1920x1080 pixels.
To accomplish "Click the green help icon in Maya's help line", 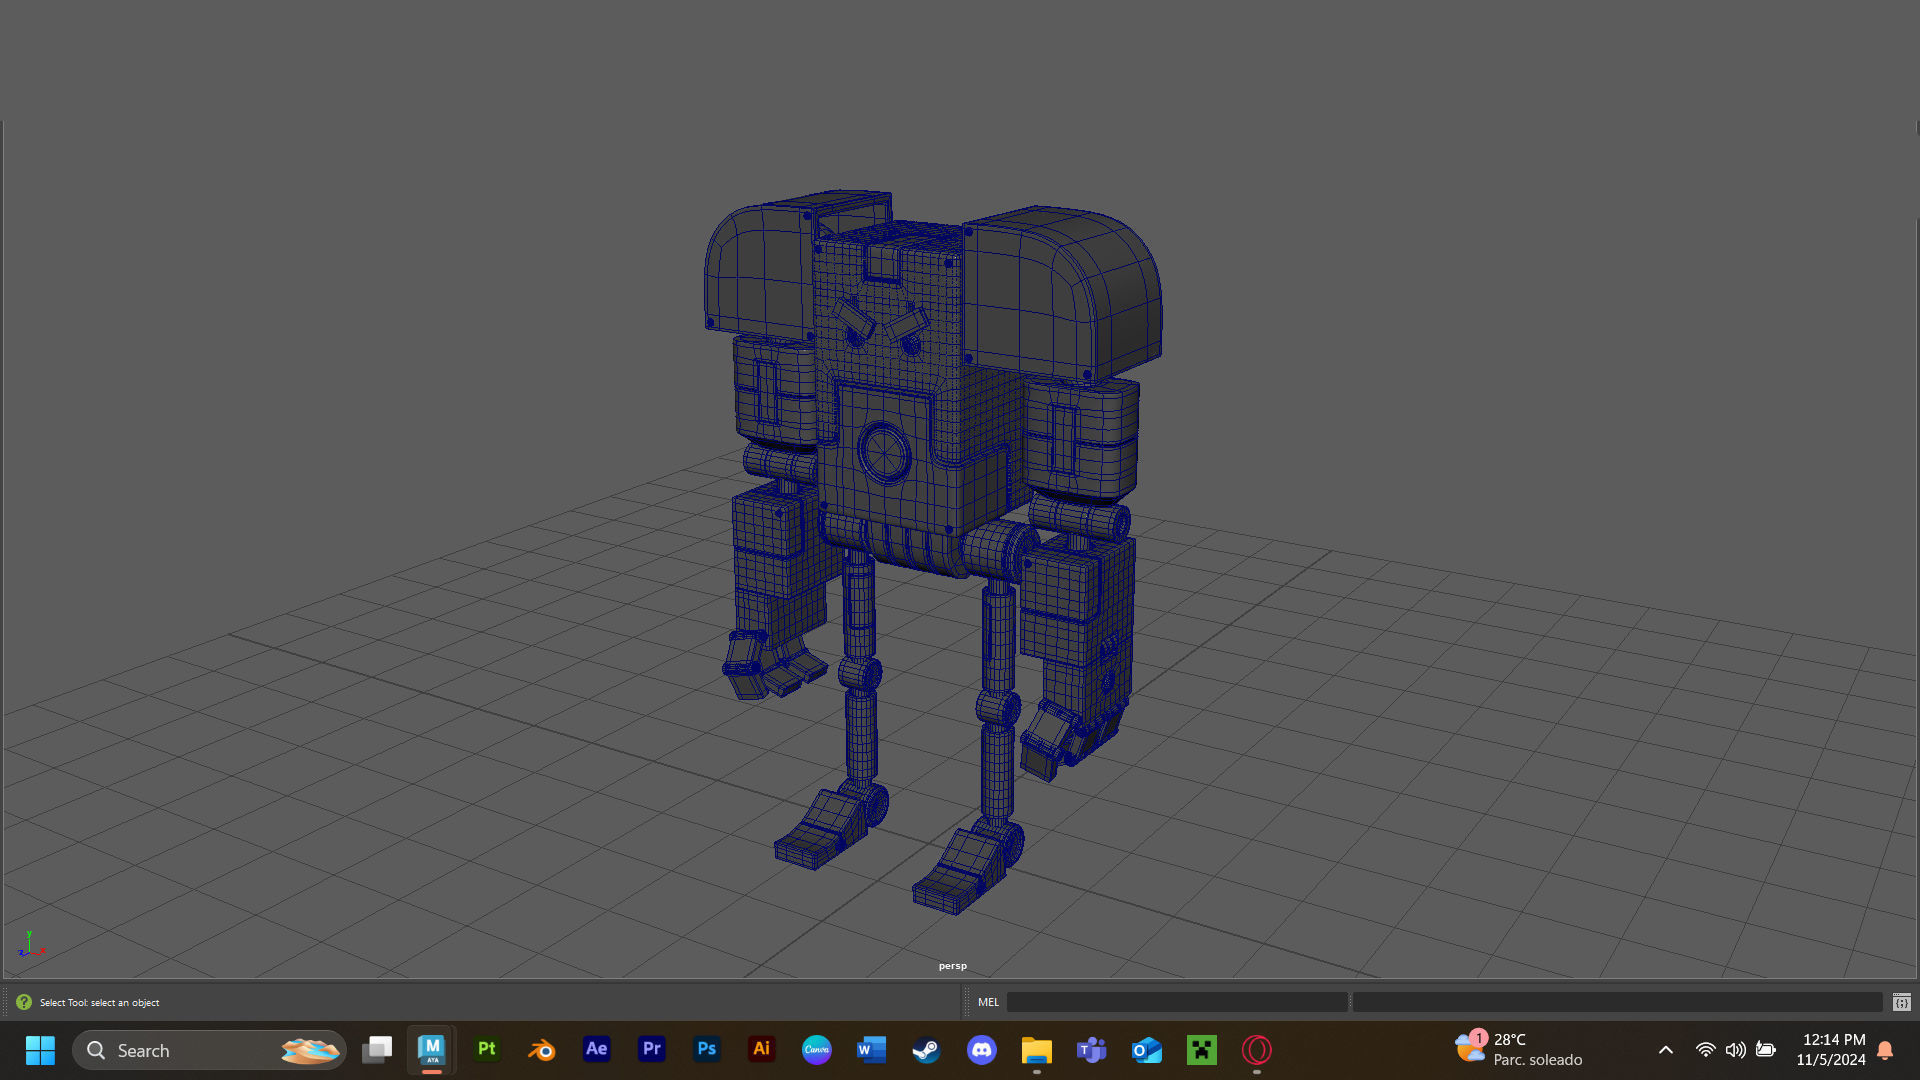I will [x=24, y=1002].
